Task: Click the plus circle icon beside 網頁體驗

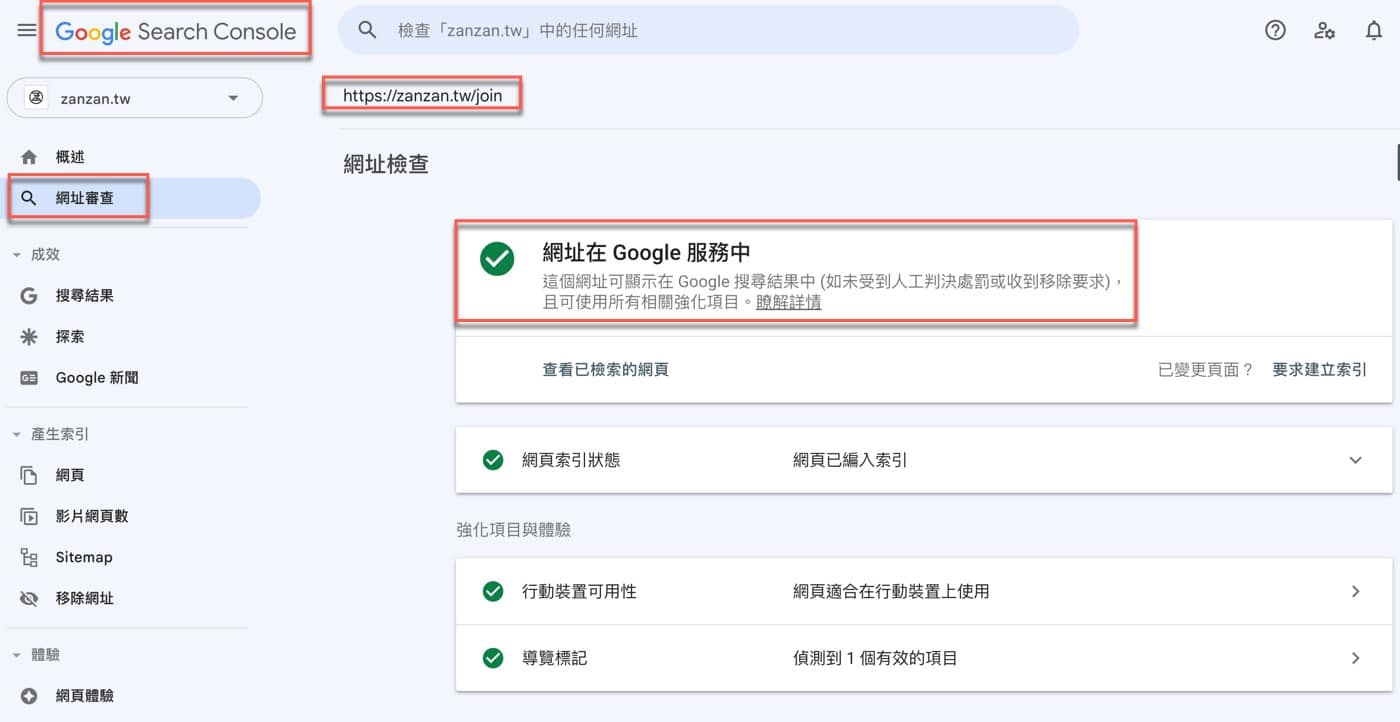Action: click(29, 695)
